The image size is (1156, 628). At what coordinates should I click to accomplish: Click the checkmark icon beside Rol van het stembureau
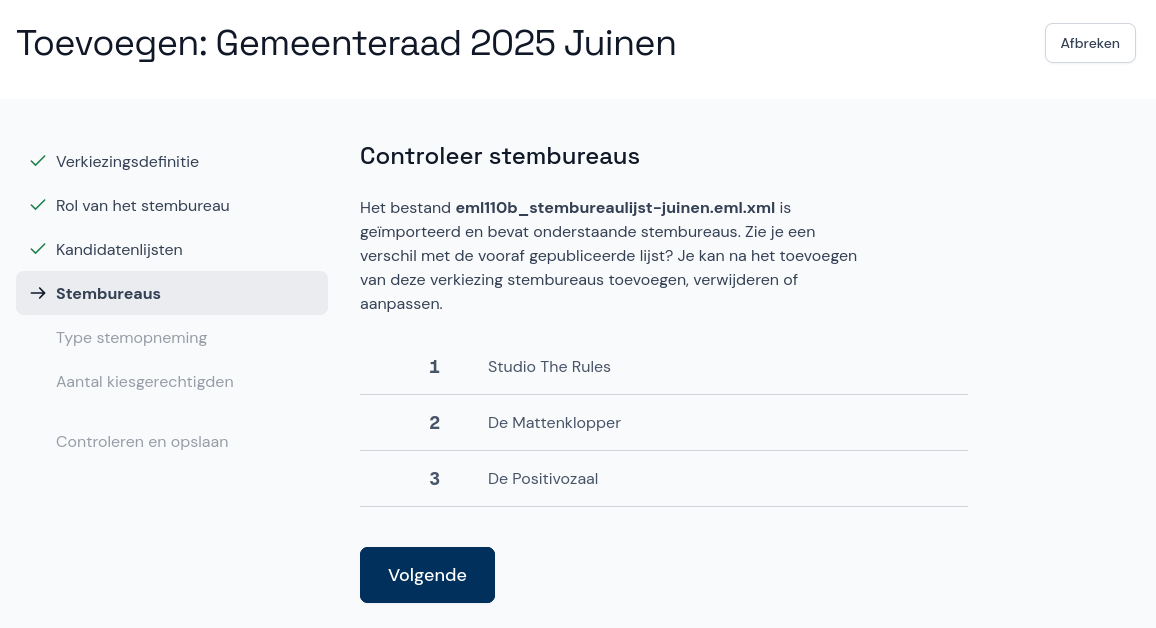tap(38, 205)
